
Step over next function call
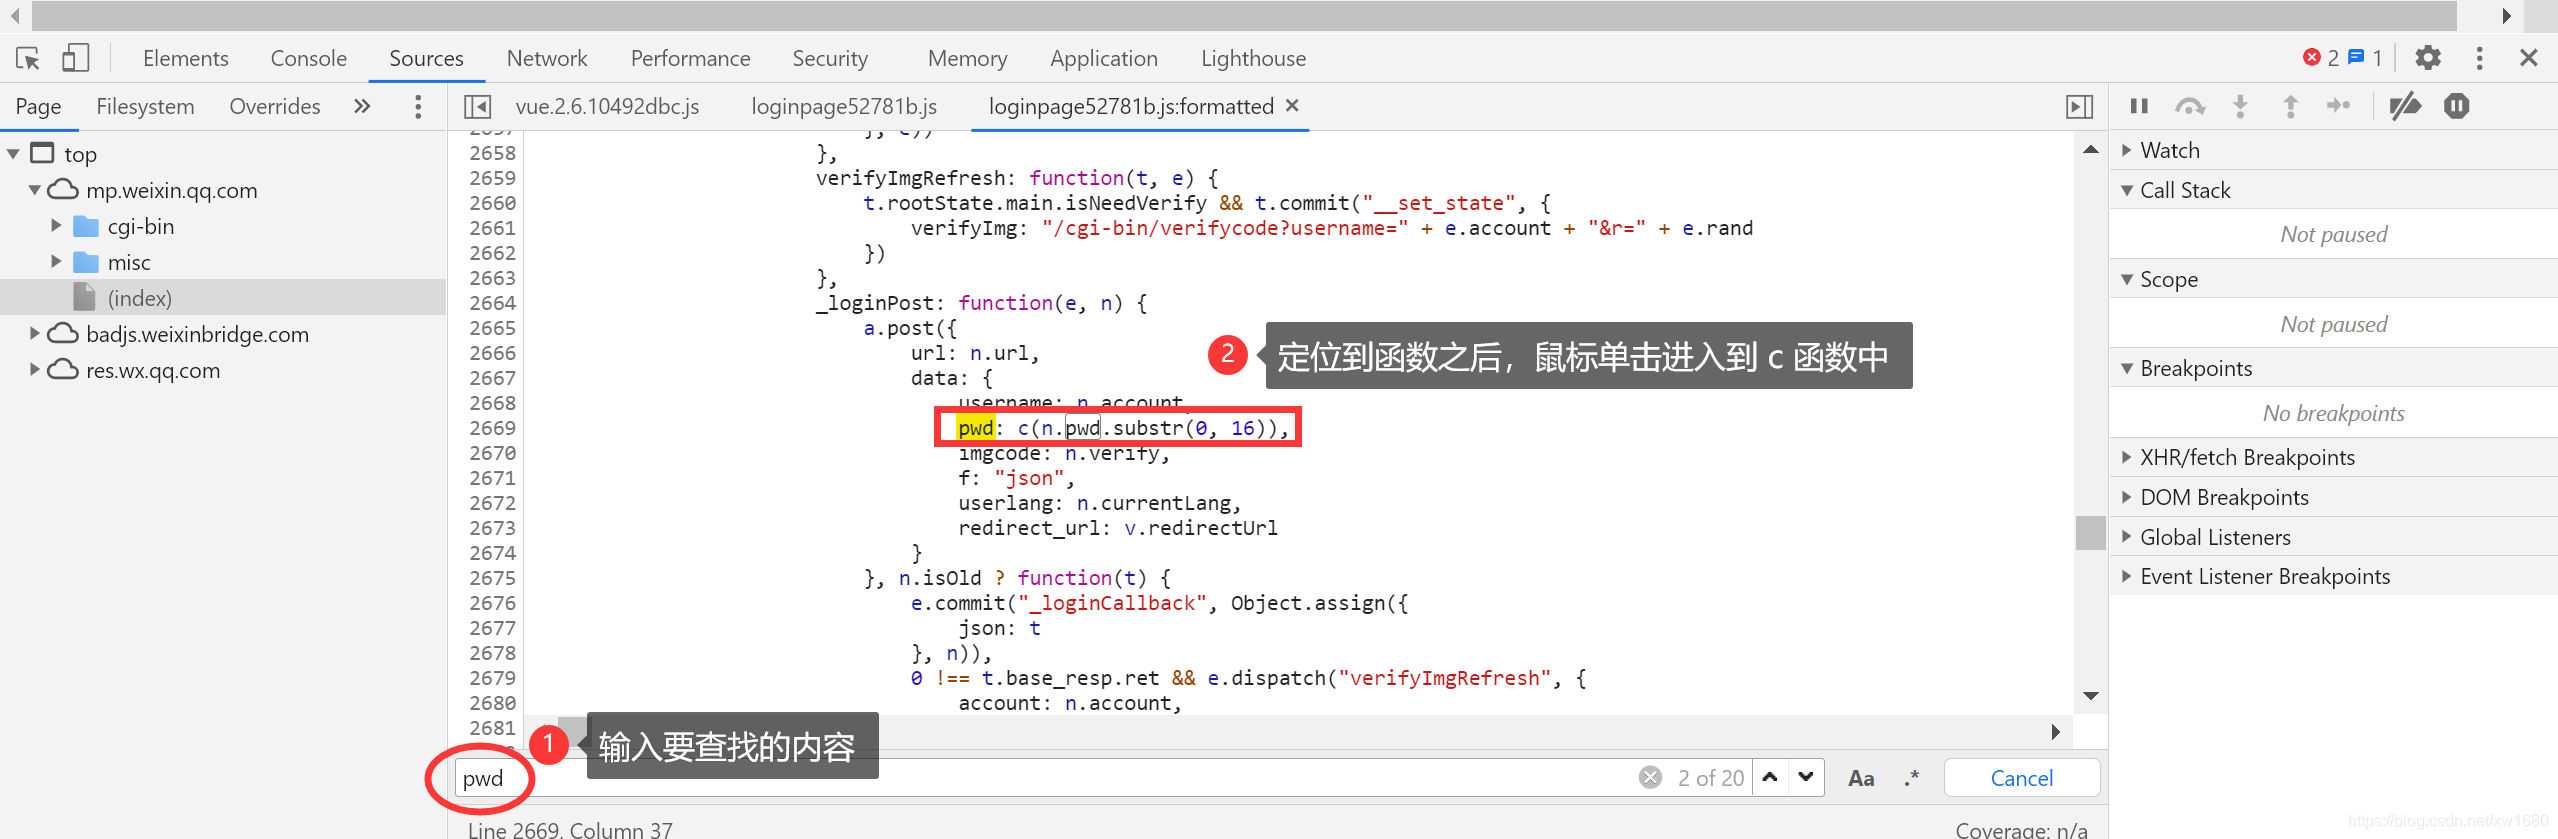[x=2190, y=106]
